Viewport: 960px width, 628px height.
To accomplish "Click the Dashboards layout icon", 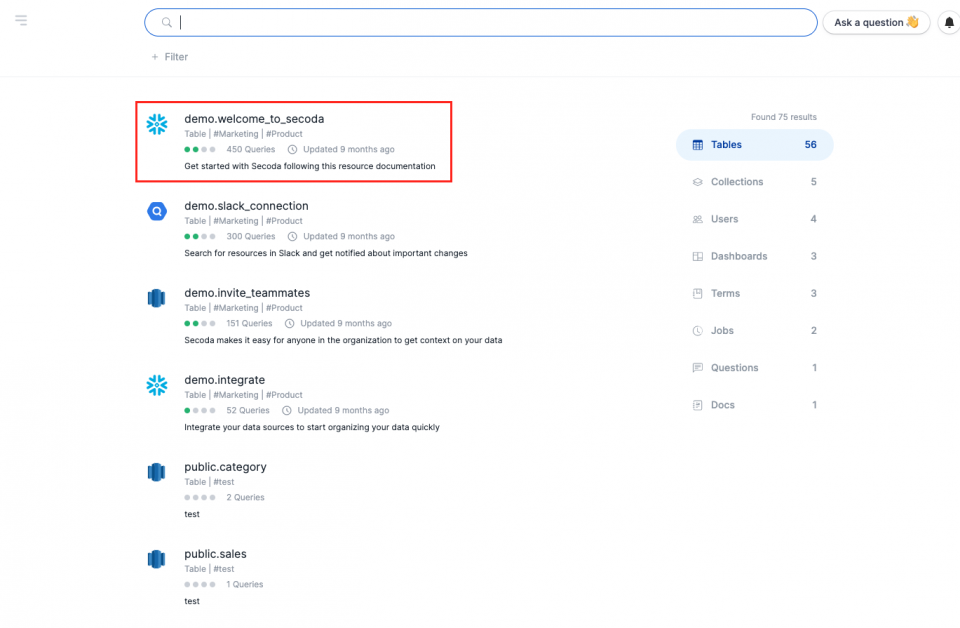I will 697,256.
